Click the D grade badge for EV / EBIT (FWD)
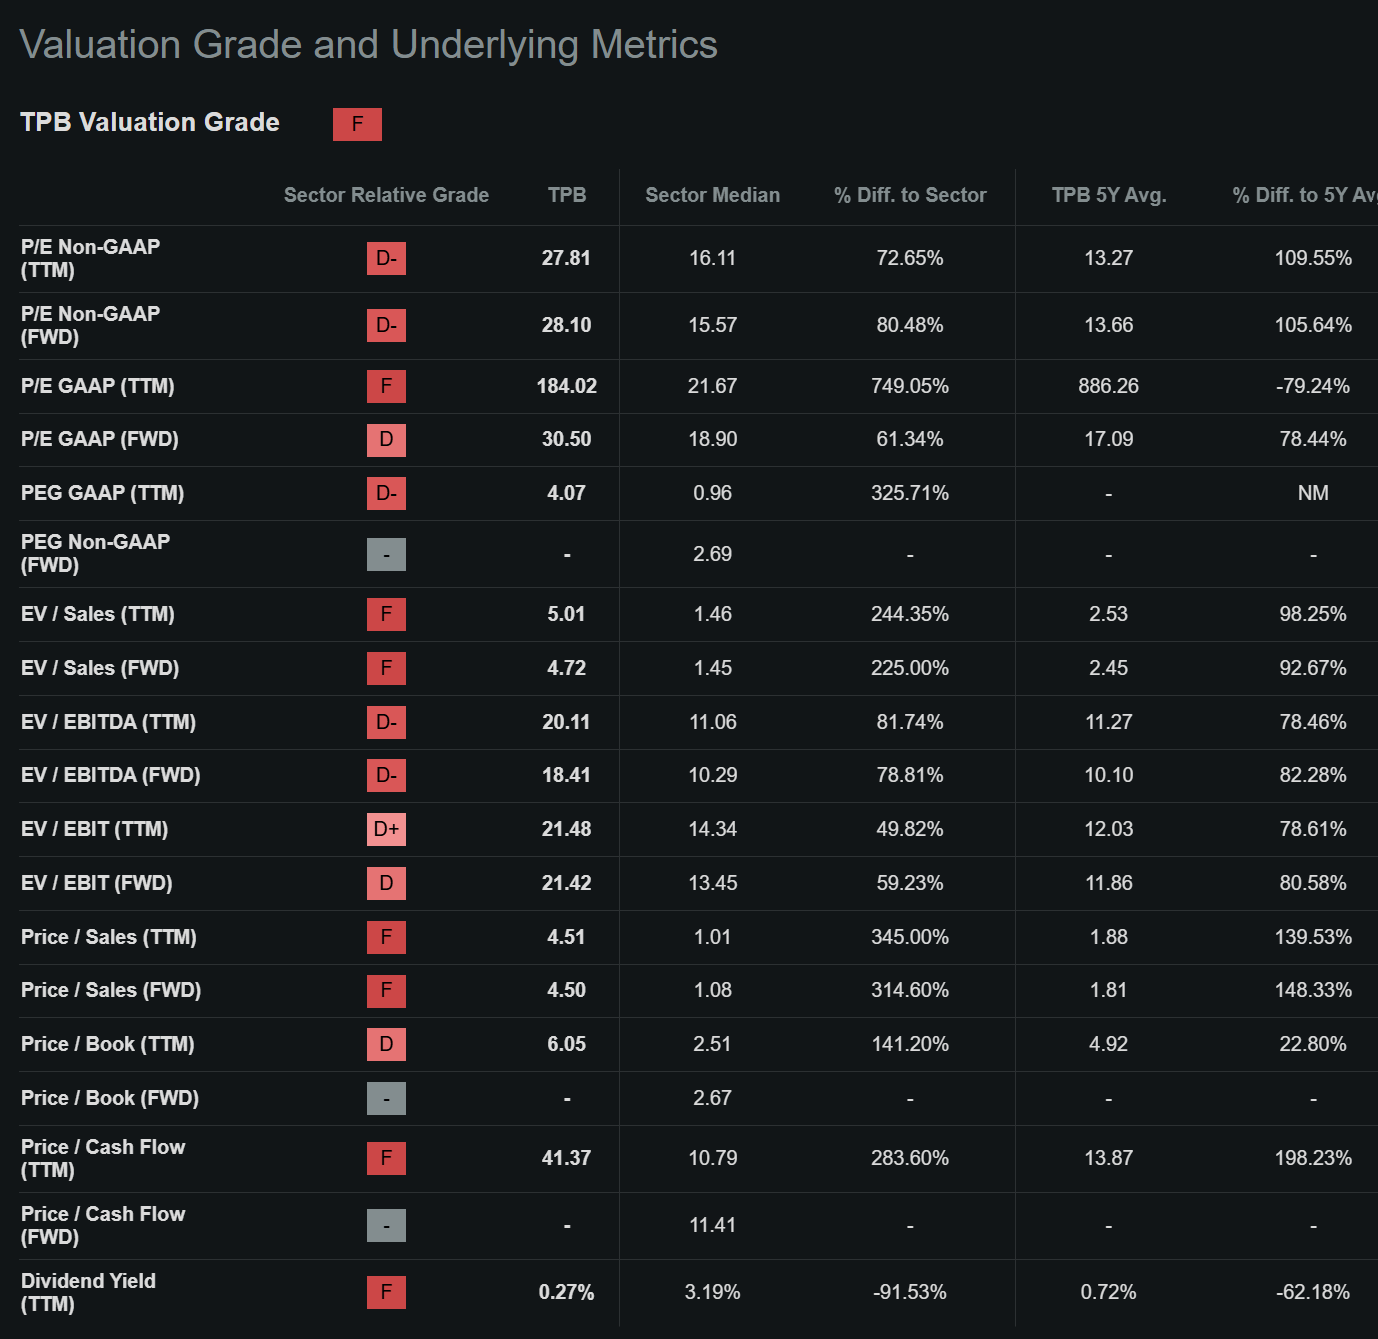Screen dimensions: 1378x1339 point(386,883)
